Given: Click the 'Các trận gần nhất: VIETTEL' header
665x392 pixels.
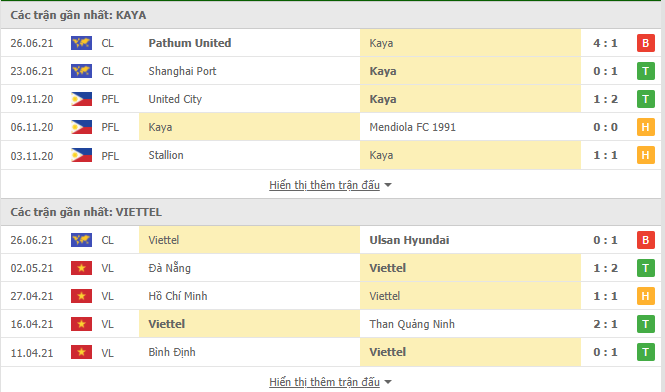Looking at the screenshot, I should pos(86,212).
